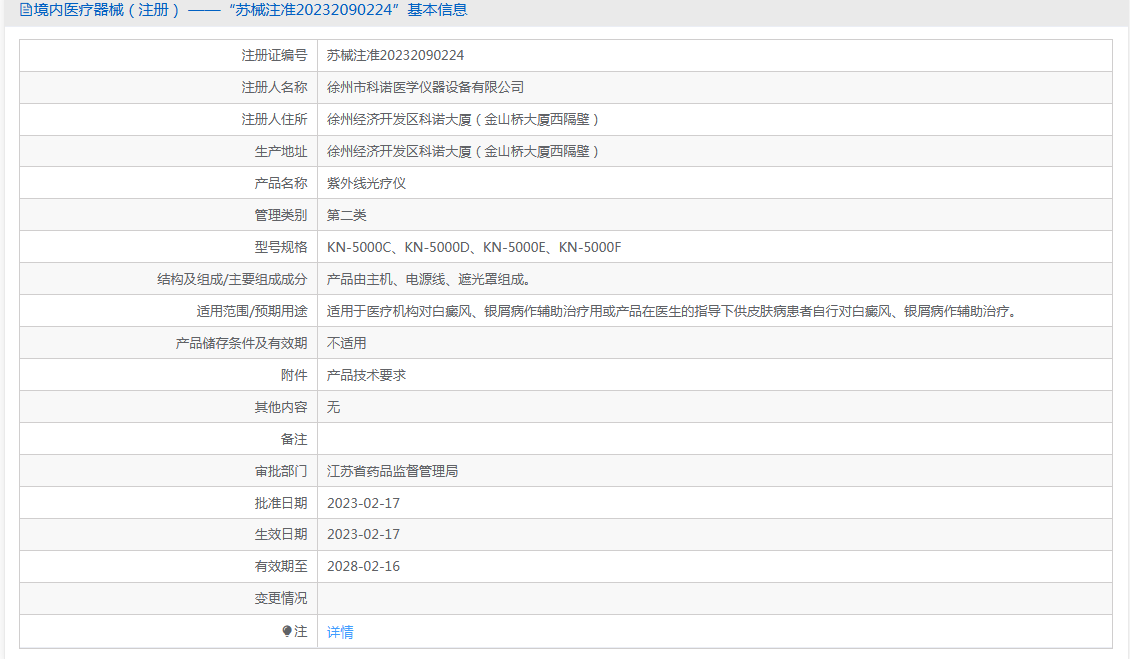Select approving department 江苏省药品监督管理局
Image resolution: width=1130 pixels, height=659 pixels.
393,471
